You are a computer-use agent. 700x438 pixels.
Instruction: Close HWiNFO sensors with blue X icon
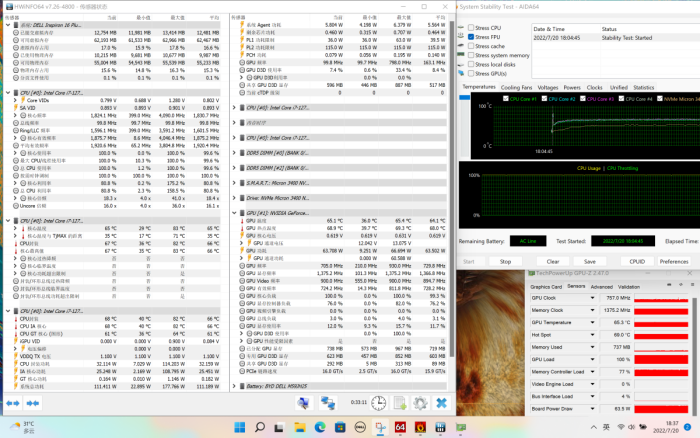442,403
